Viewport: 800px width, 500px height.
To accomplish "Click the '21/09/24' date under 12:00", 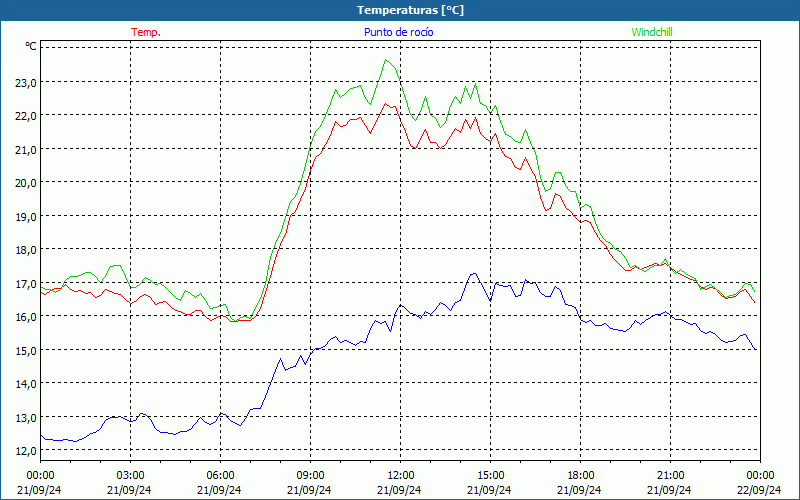I will pos(399,490).
